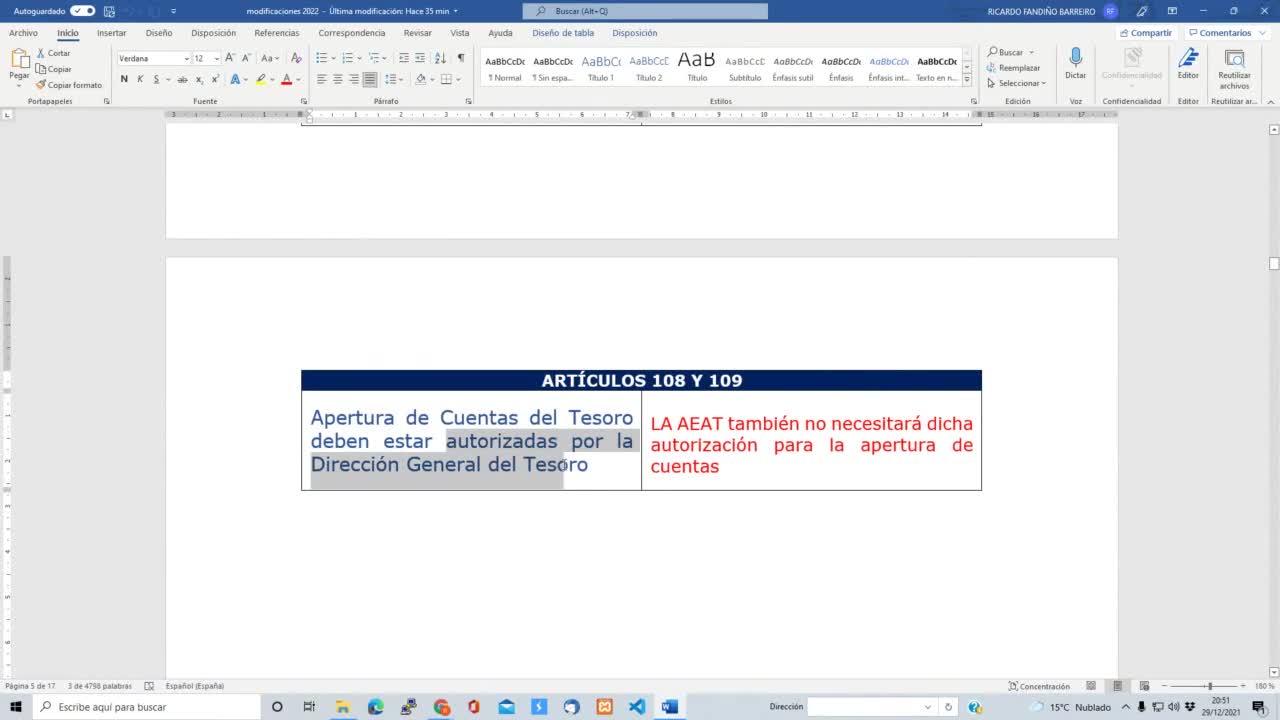Switch to the Revisar tab
This screenshot has width=1280, height=720.
point(417,33)
